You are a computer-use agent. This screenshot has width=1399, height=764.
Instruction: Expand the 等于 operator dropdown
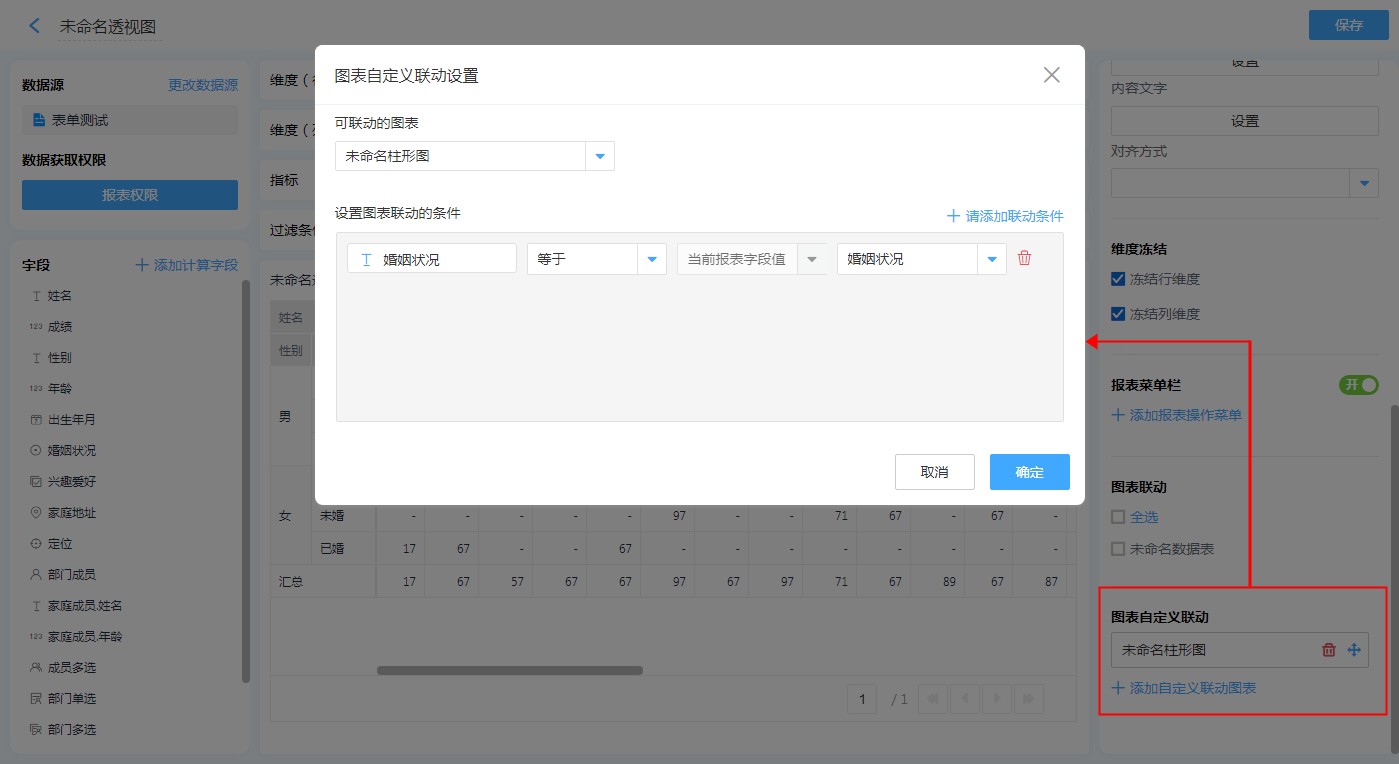coord(651,259)
